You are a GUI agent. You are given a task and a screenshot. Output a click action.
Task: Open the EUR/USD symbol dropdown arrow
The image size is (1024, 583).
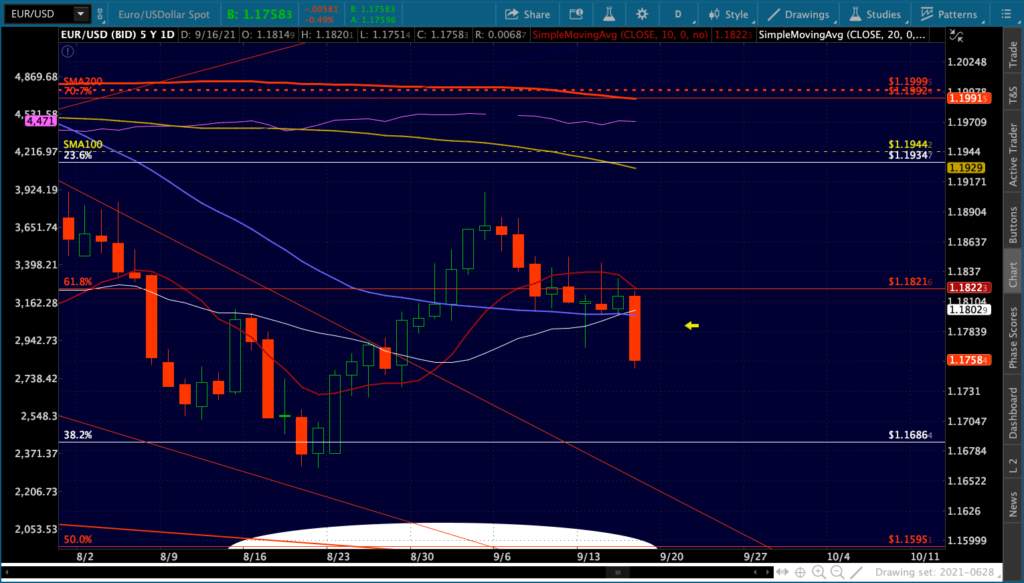pyautogui.click(x=80, y=14)
